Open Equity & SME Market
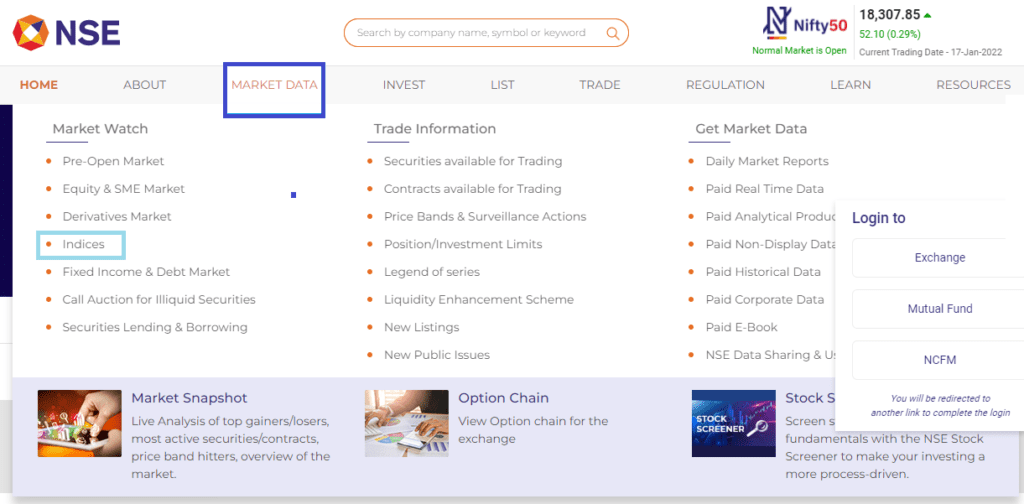Viewport: 1024px width, 504px height. 123,189
